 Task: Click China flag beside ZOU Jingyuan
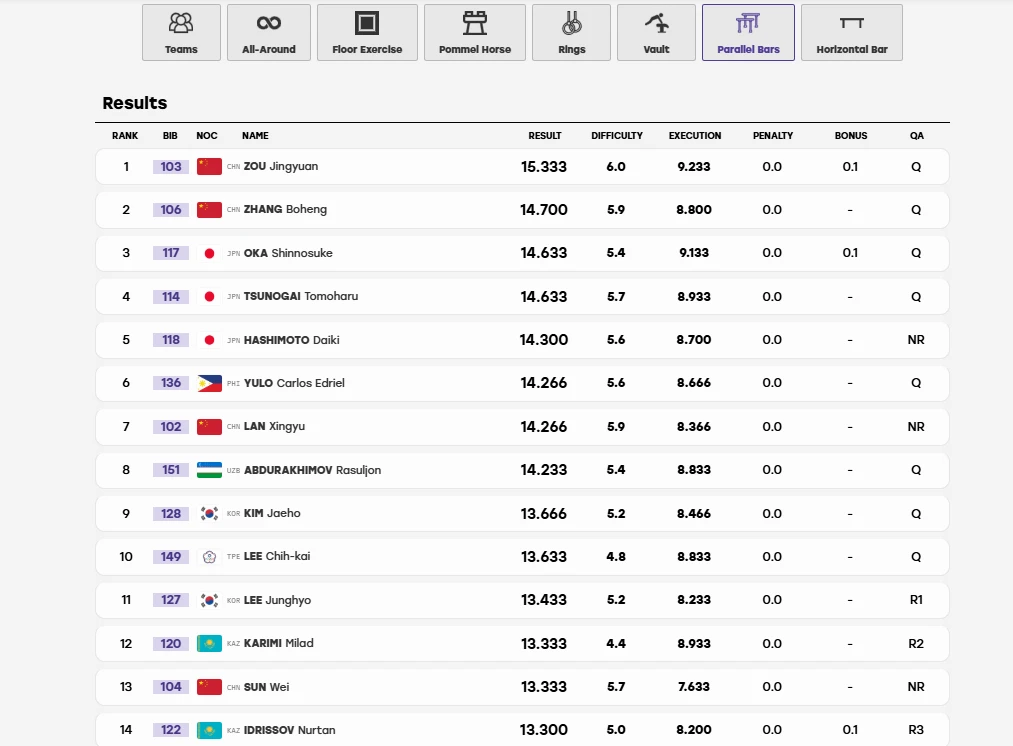(x=209, y=167)
